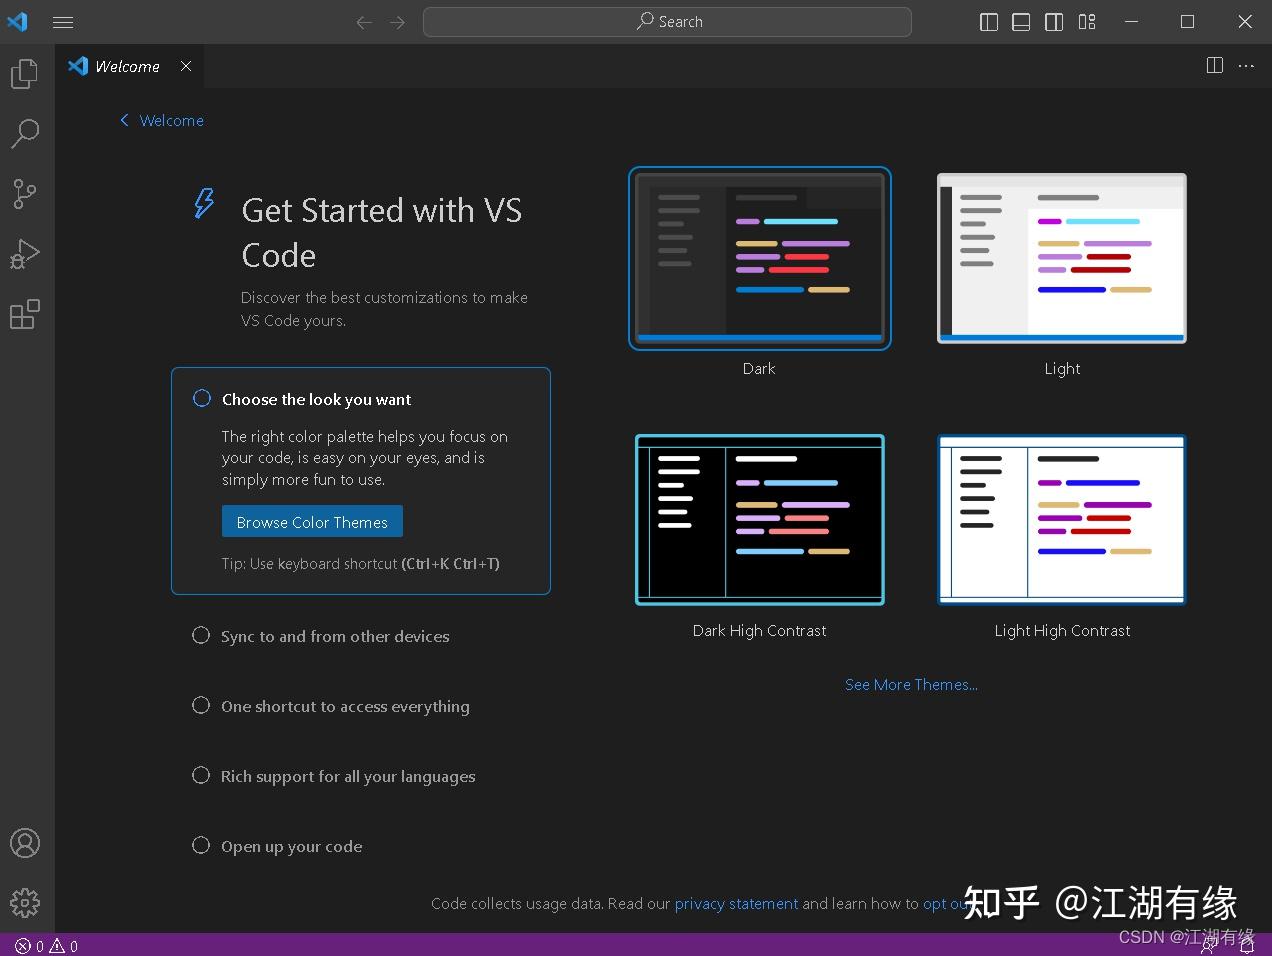Open the Manage settings gear
The width and height of the screenshot is (1272, 956).
click(24, 903)
